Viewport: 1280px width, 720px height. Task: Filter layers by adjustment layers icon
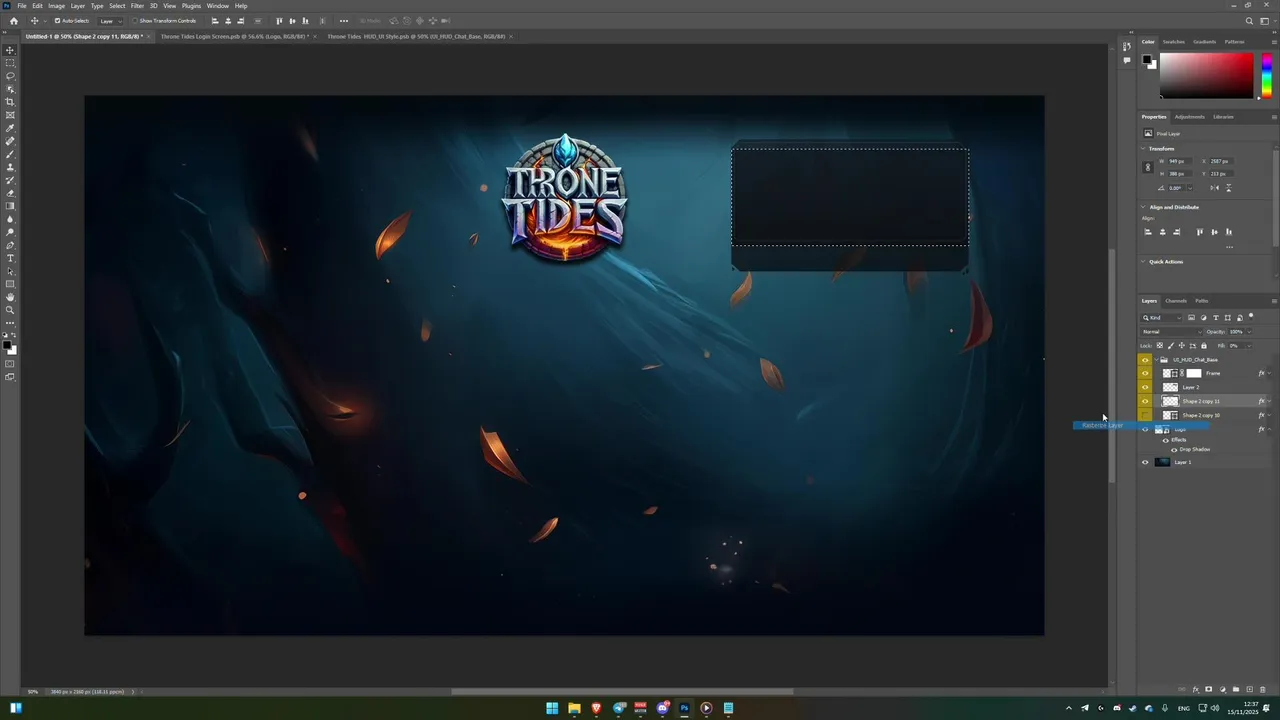(x=1203, y=318)
